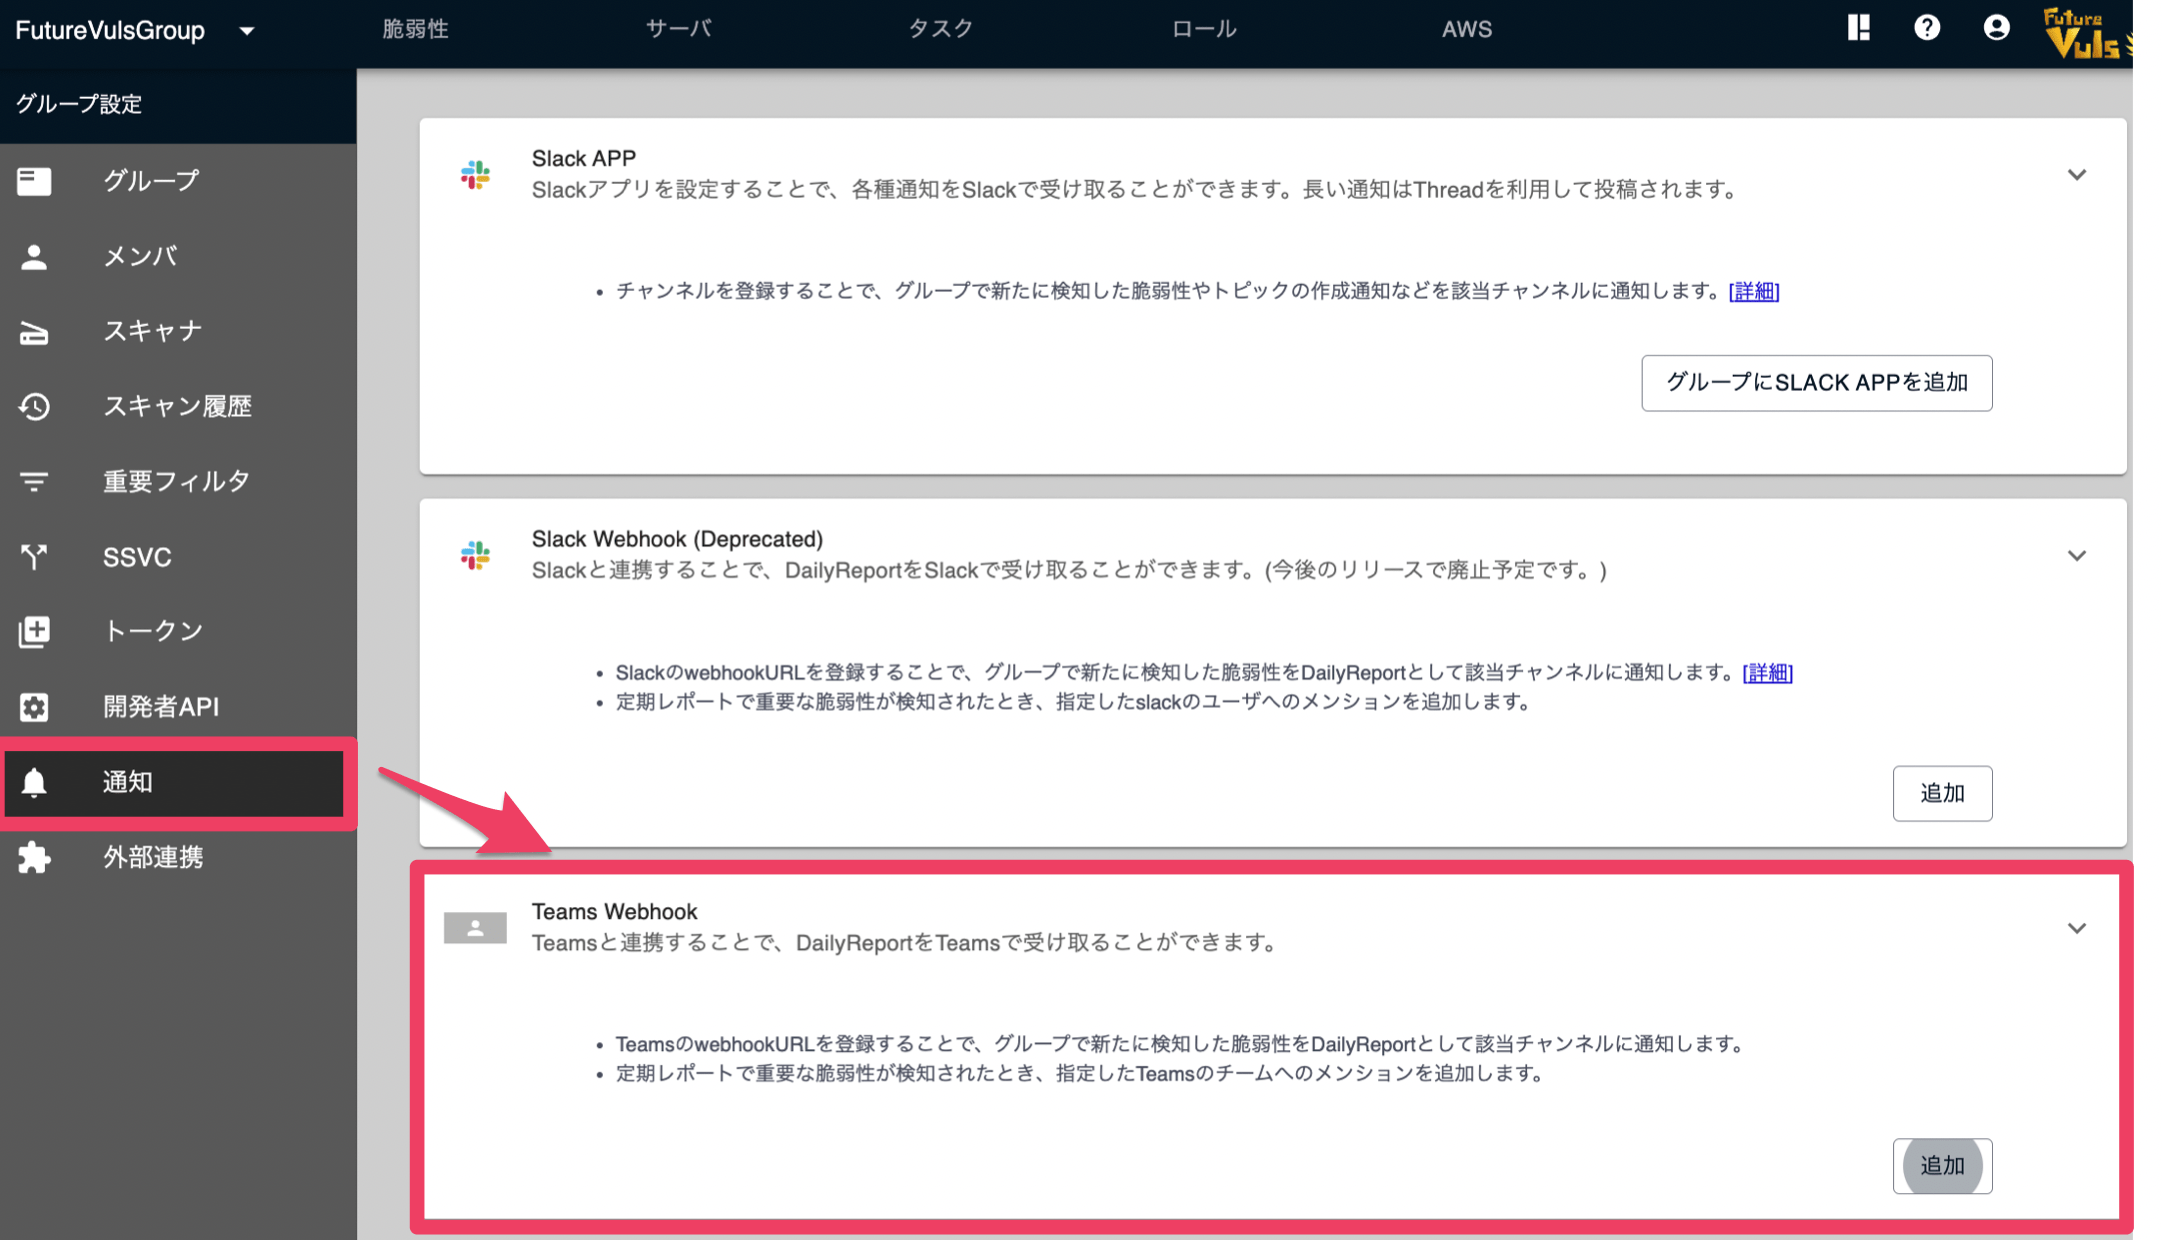Click the scanner icon for スキャナ
2162x1240 pixels.
click(34, 332)
